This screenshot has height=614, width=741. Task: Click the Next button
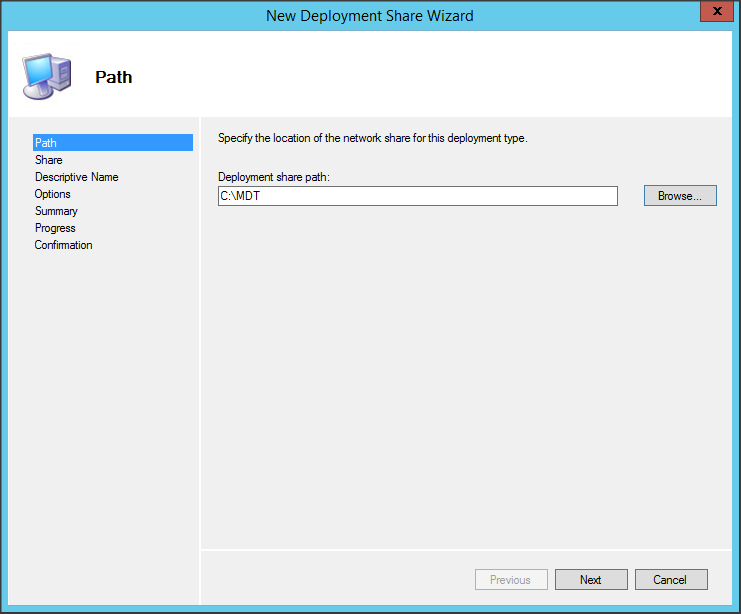click(x=591, y=580)
